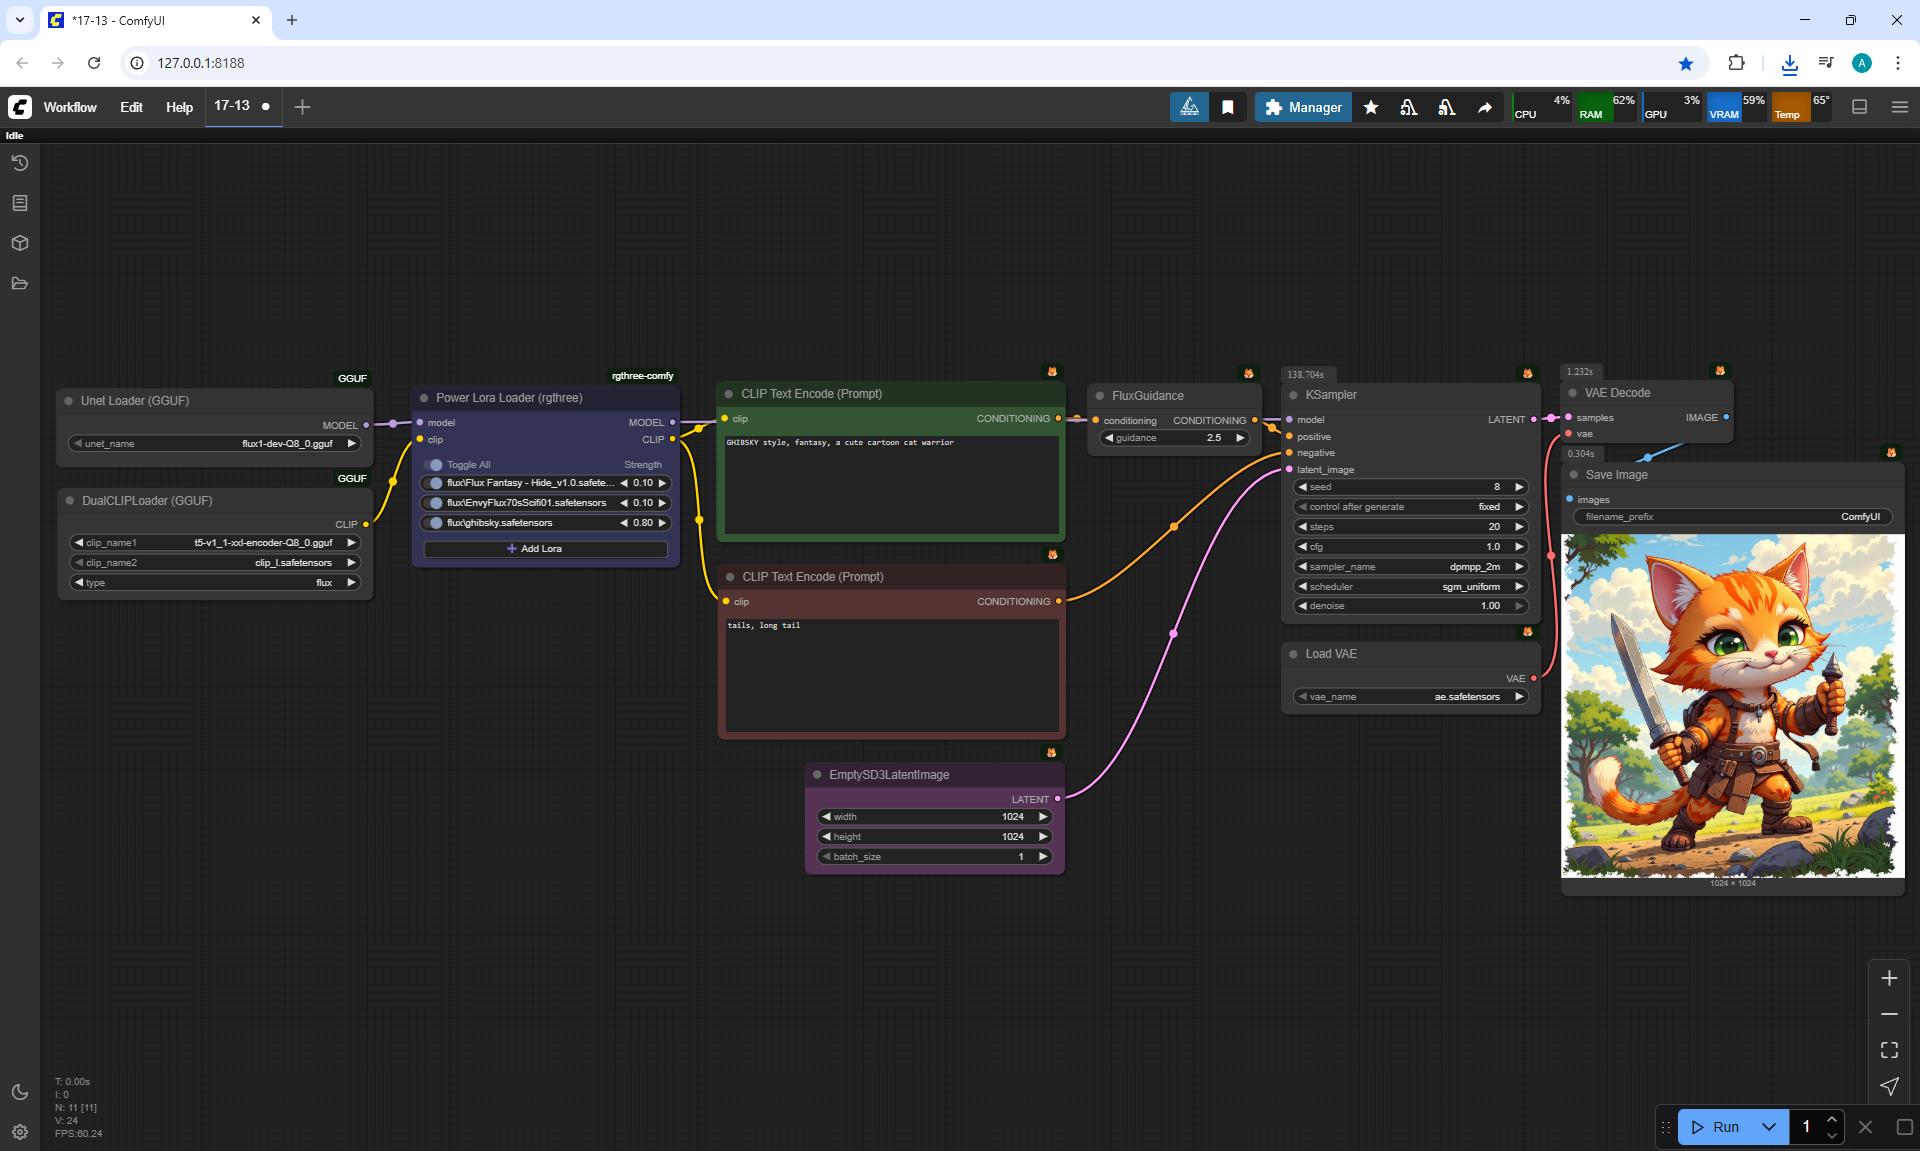The width and height of the screenshot is (1920, 1151).
Task: Open the Edit menu
Action: (131, 107)
